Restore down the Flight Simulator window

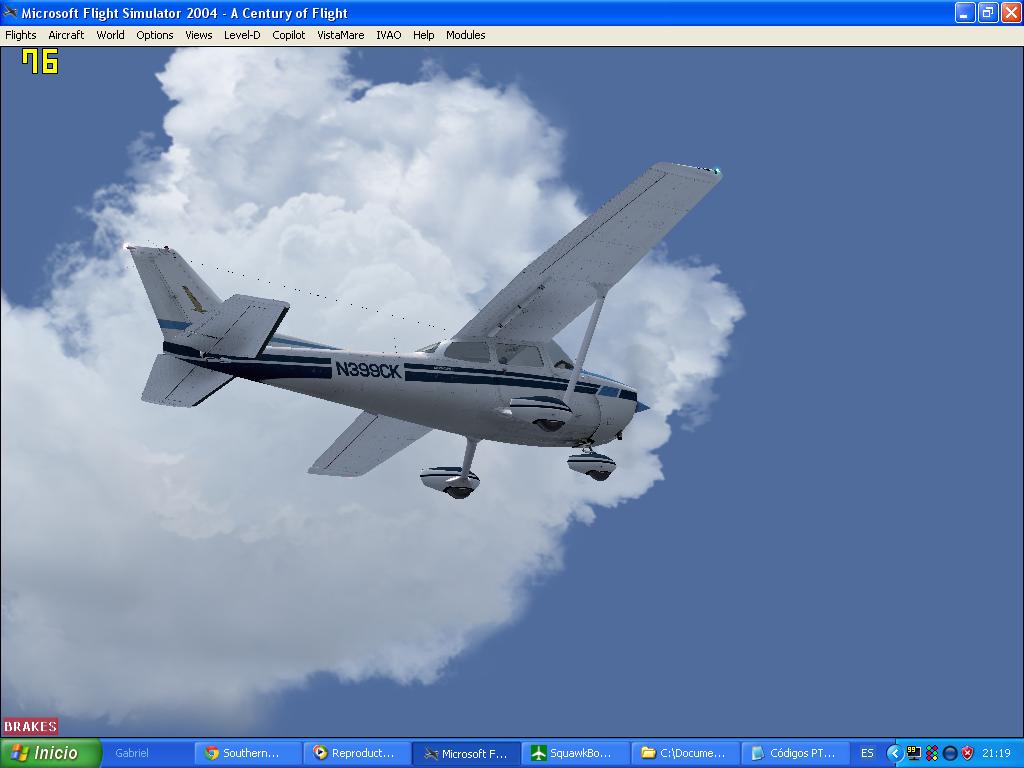(988, 12)
